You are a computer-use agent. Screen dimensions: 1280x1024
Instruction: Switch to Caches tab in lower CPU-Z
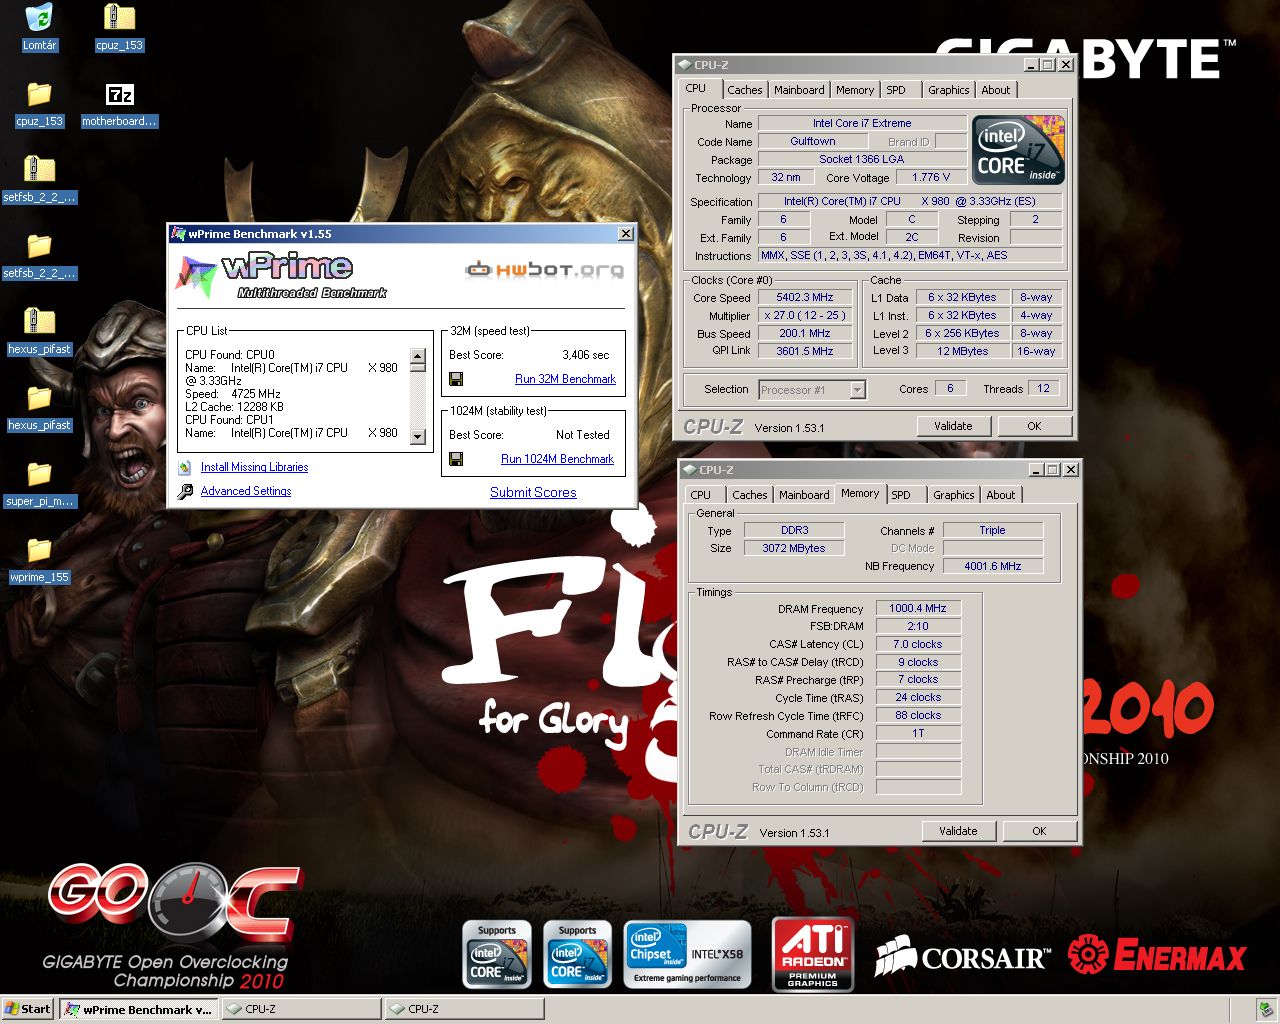pyautogui.click(x=750, y=495)
